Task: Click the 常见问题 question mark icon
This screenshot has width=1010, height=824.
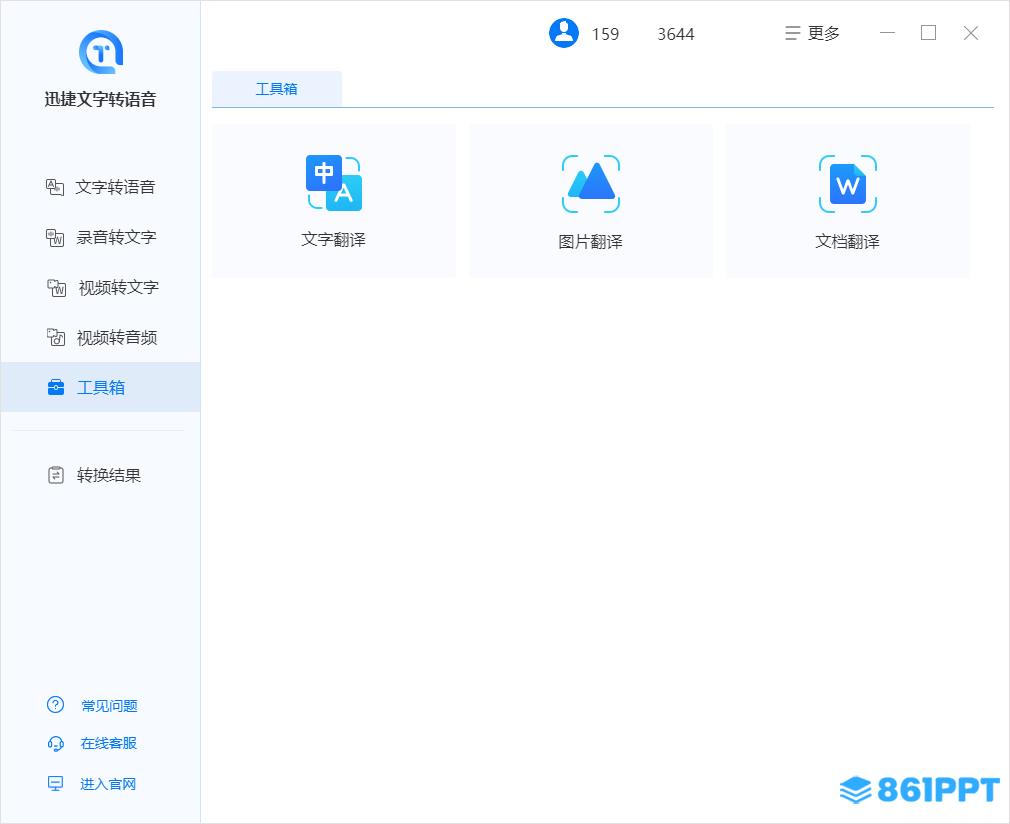Action: click(x=55, y=705)
